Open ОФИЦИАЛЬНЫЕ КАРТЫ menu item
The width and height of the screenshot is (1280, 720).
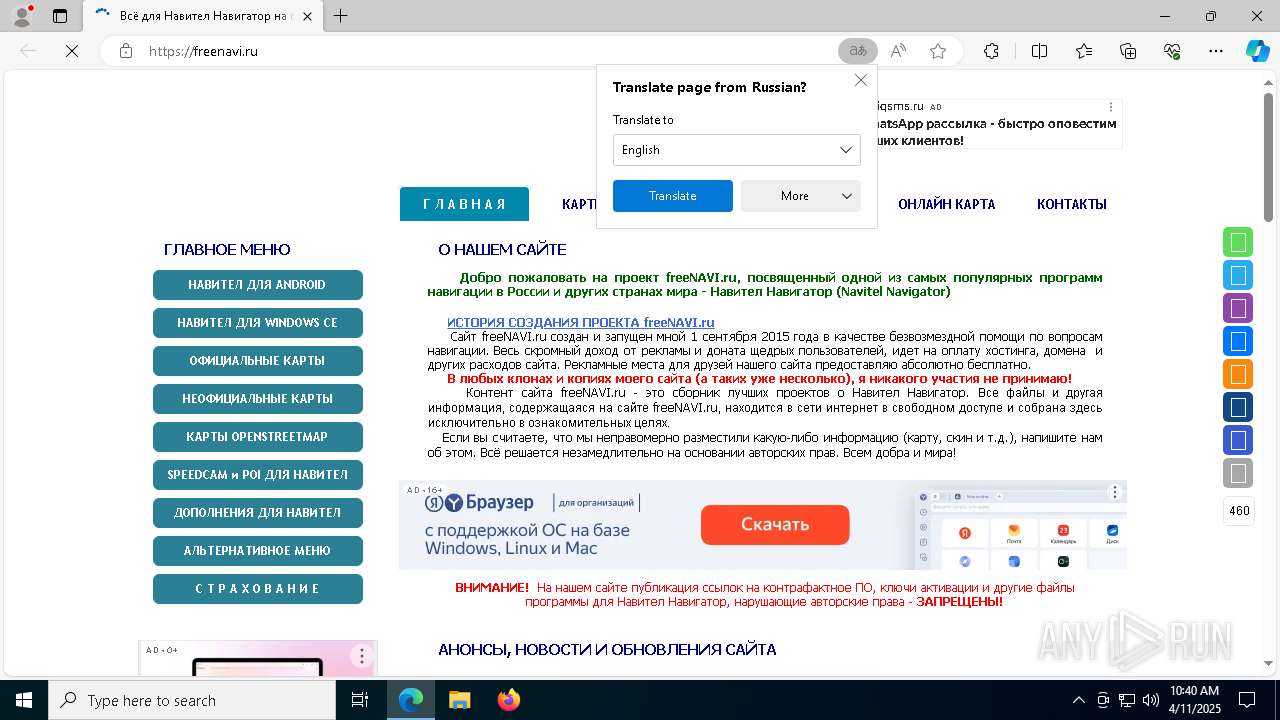tap(258, 361)
